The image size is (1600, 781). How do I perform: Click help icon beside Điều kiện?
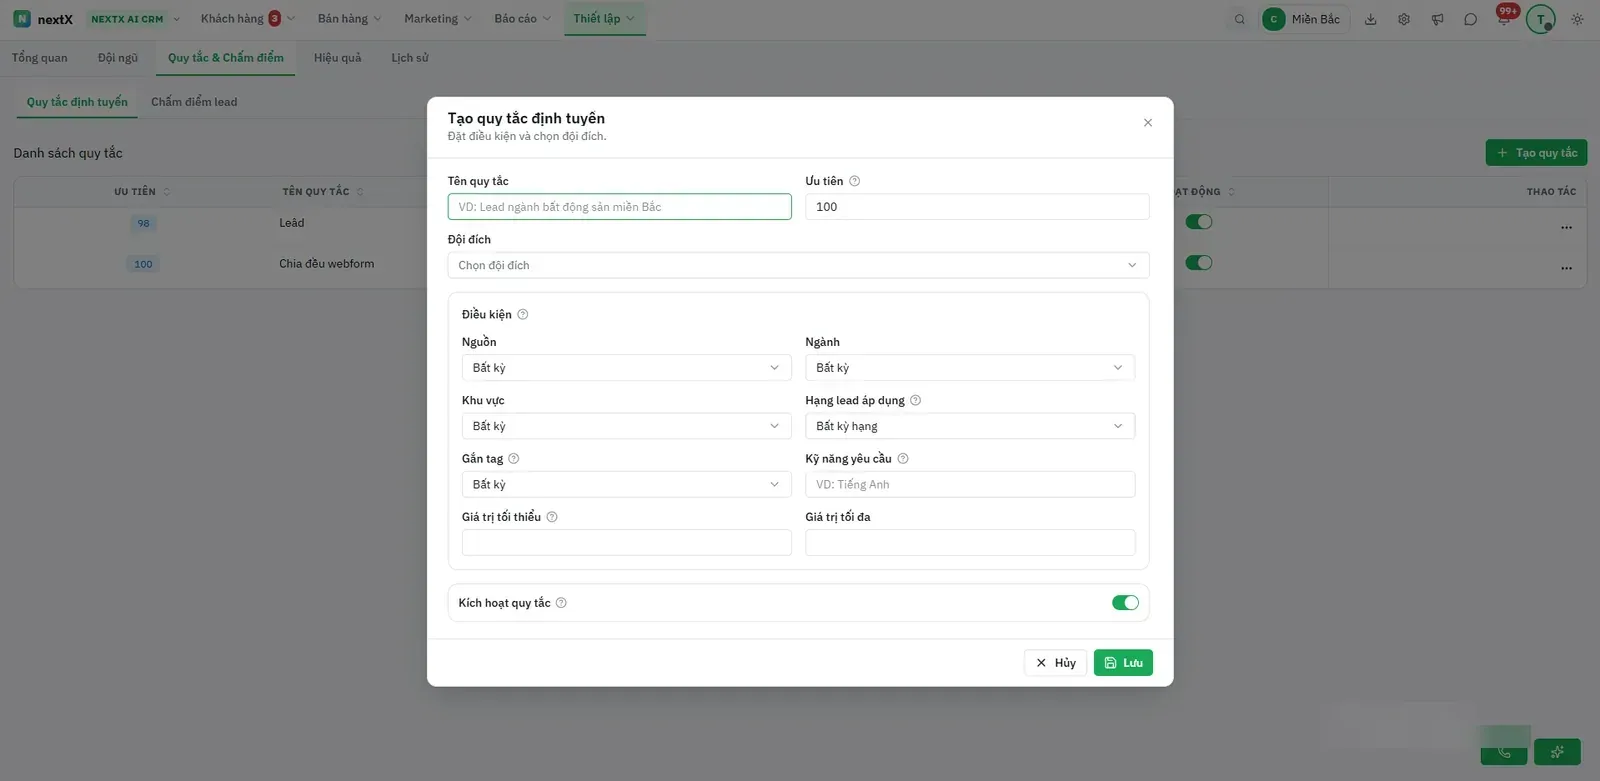(523, 314)
